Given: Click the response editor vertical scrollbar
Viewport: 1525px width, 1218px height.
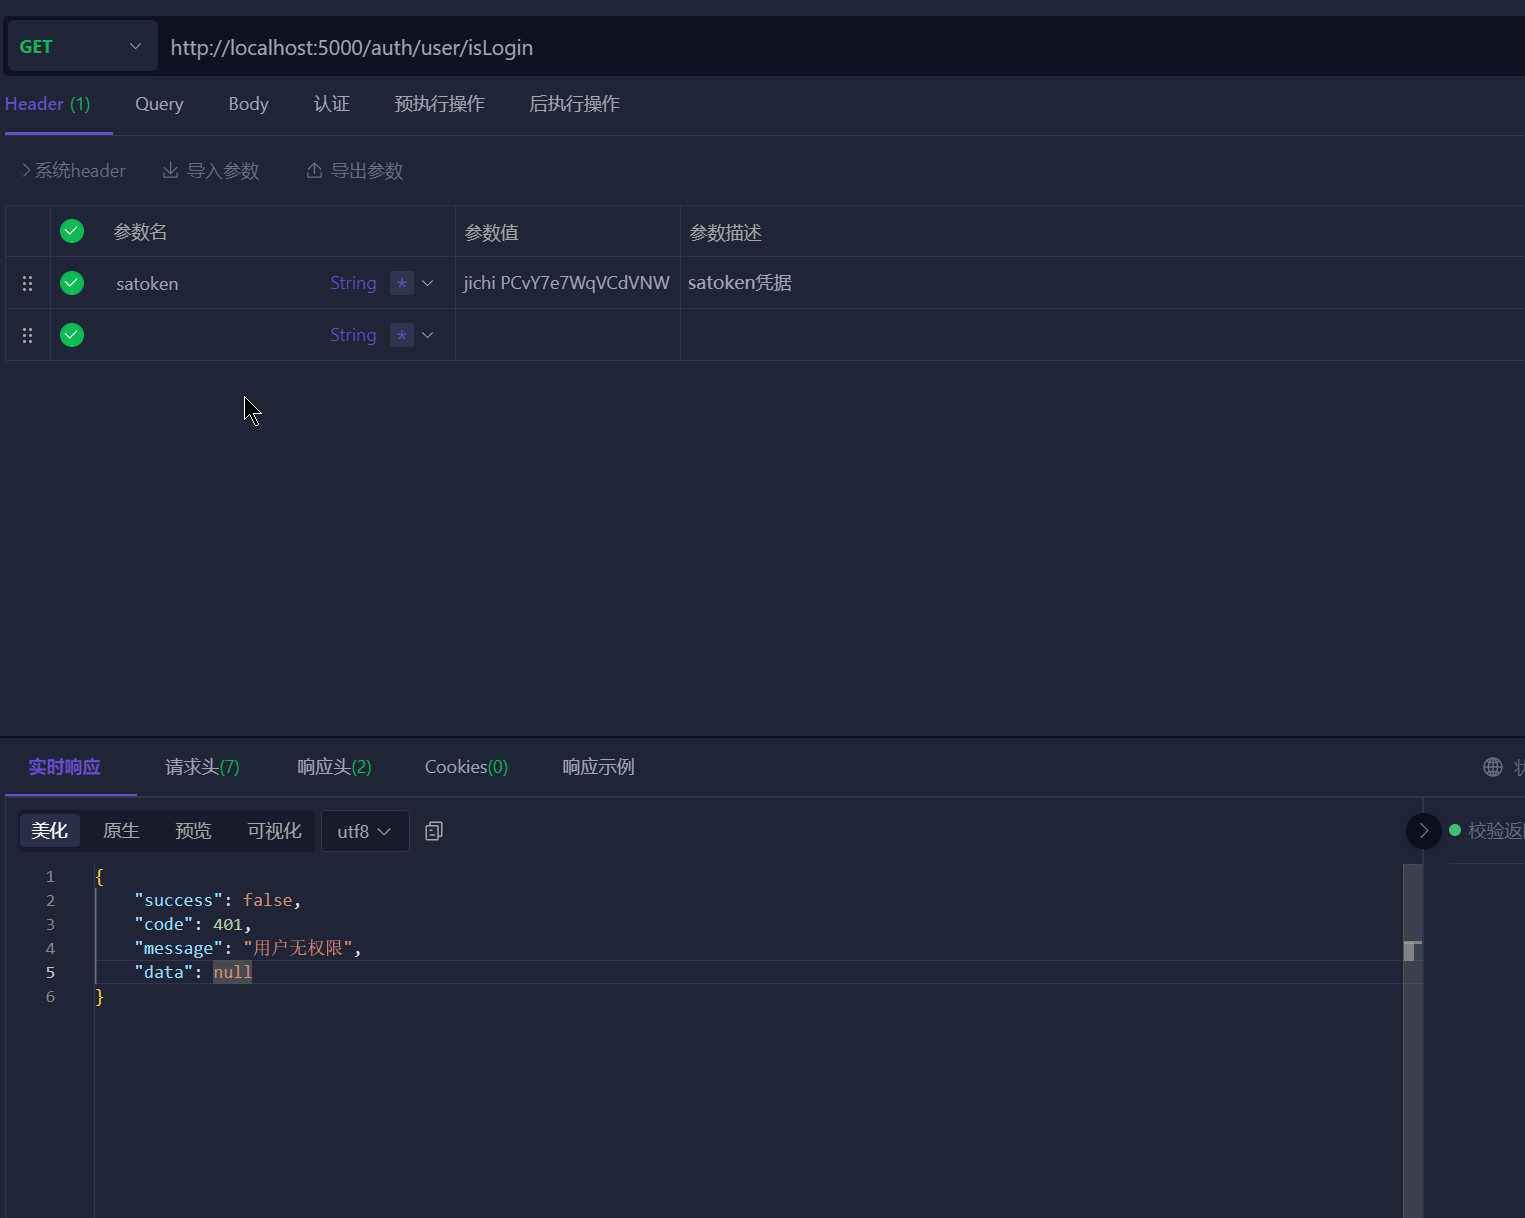Looking at the screenshot, I should (1412, 1040).
